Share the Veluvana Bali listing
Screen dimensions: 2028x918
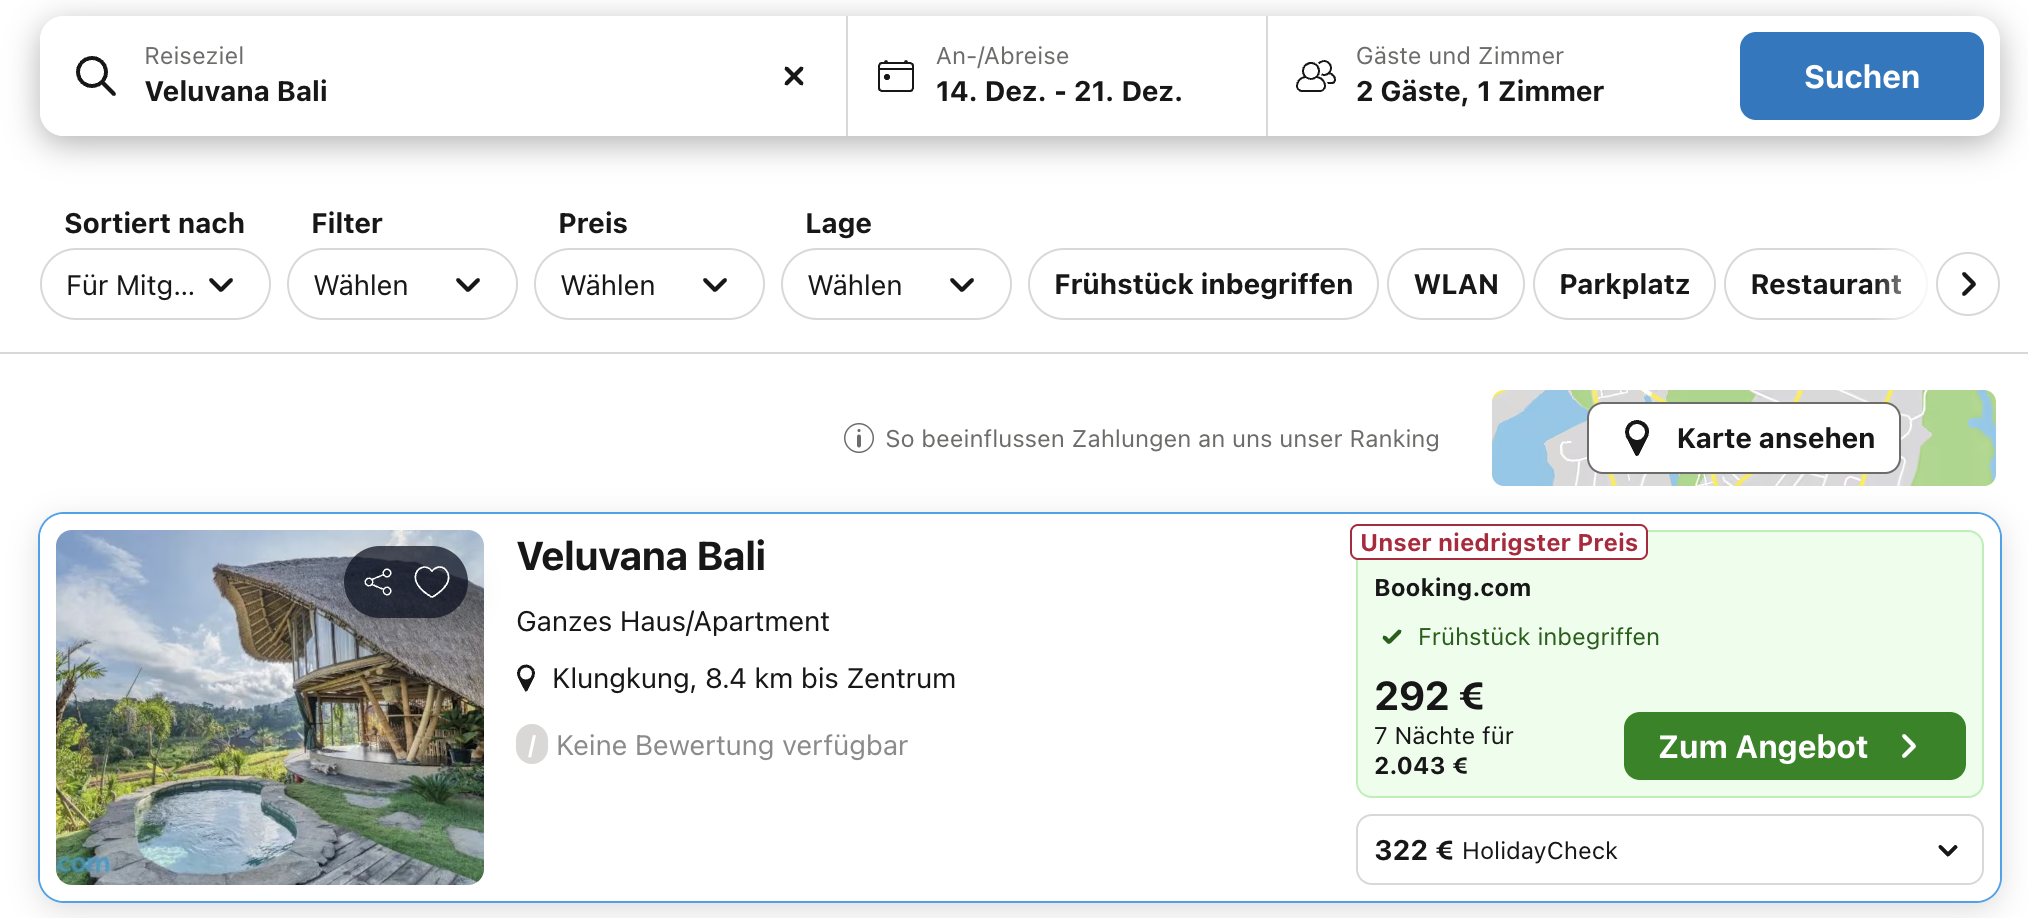380,580
